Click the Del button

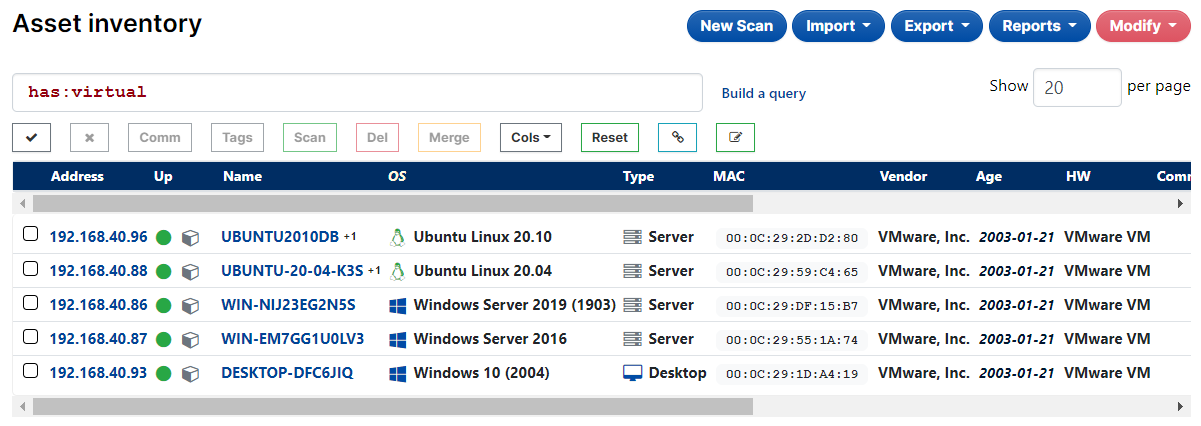[377, 138]
